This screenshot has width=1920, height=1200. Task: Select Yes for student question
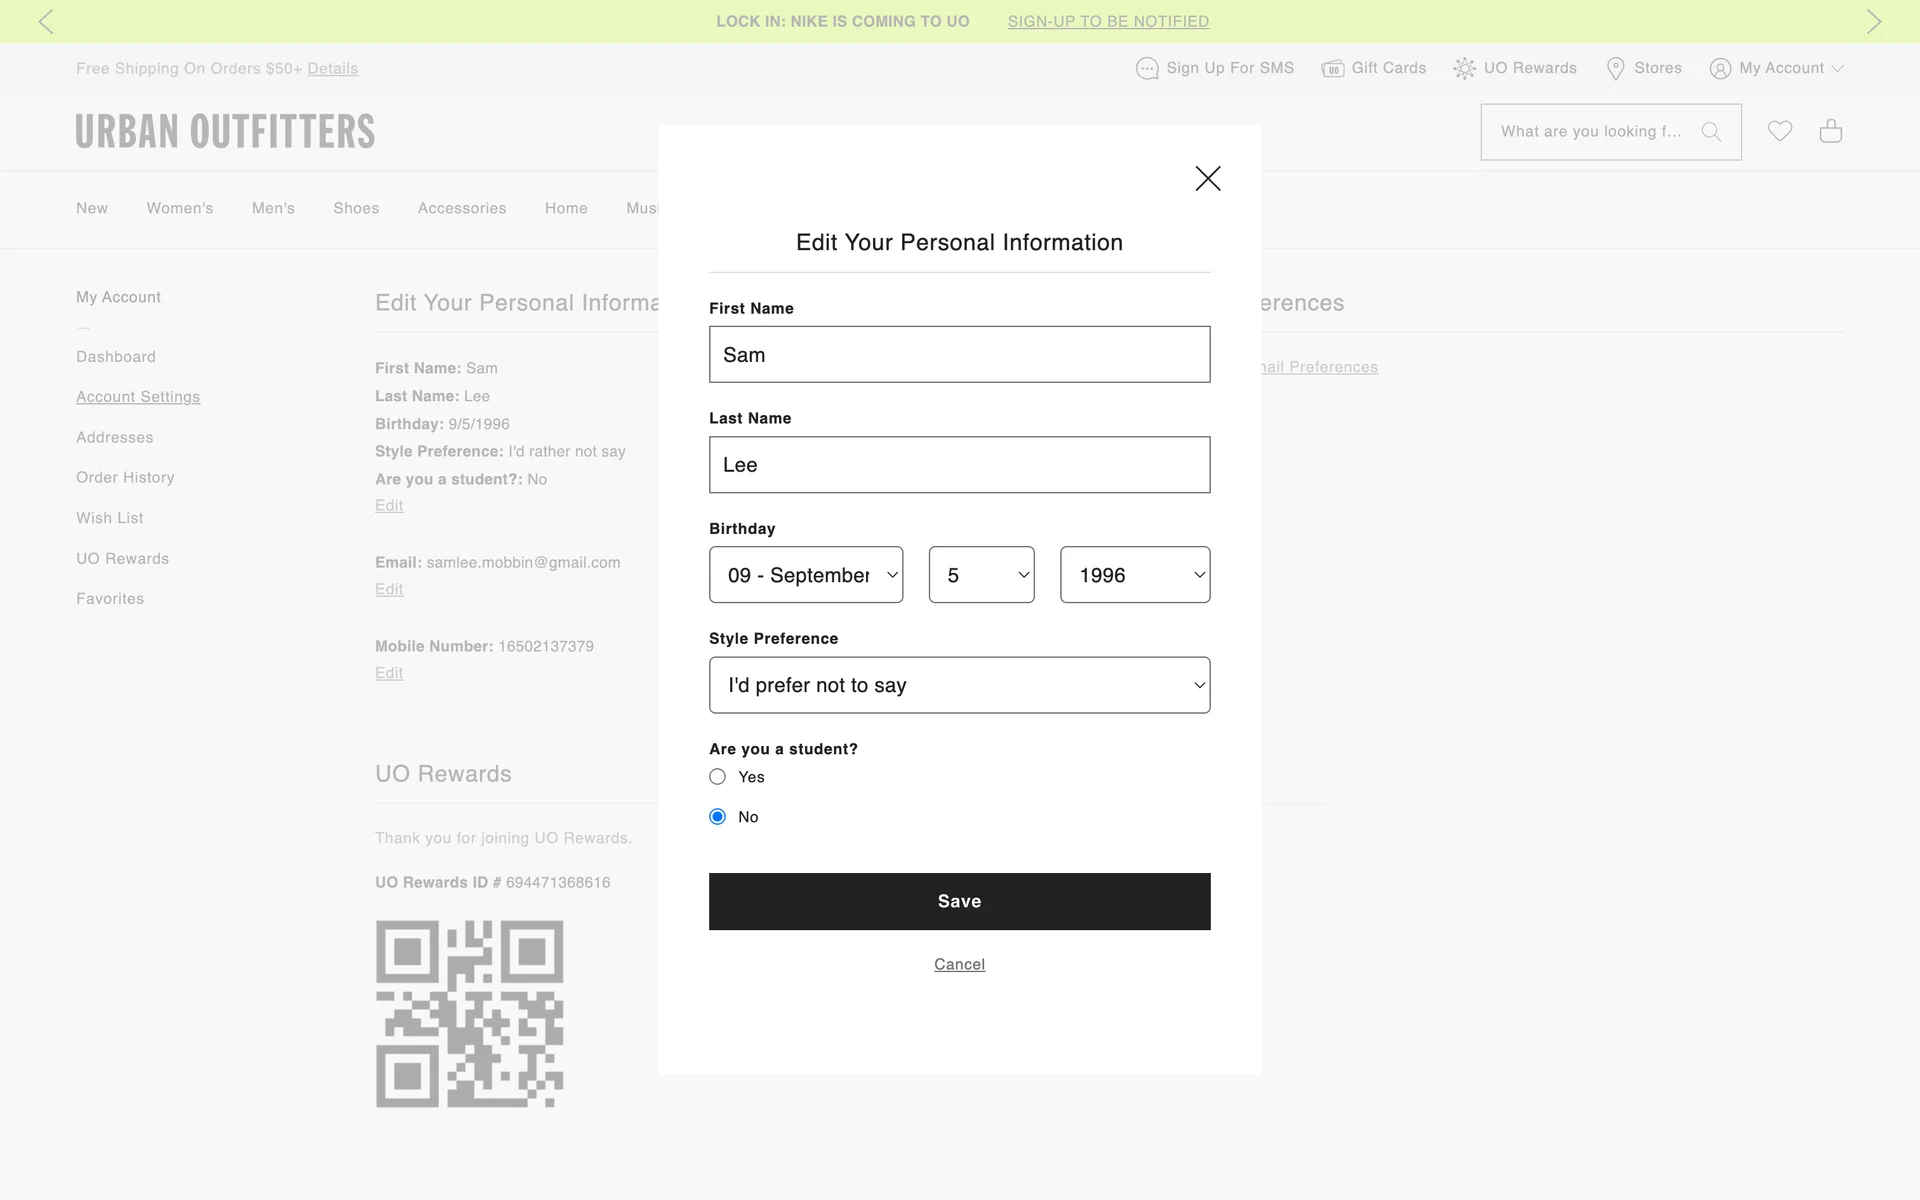(x=717, y=777)
